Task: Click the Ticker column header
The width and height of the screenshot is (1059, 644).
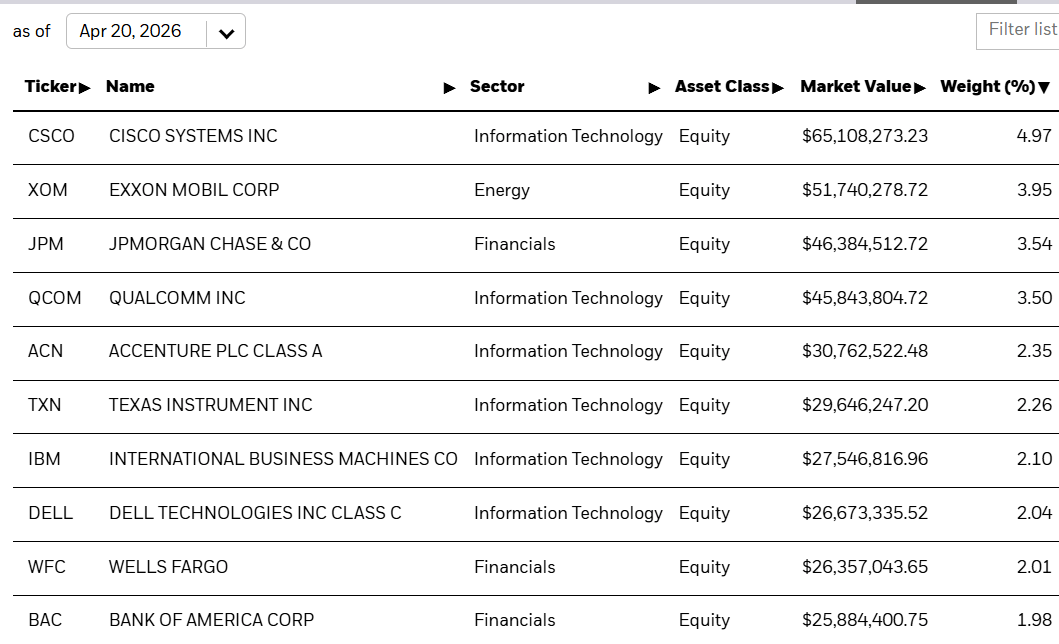Action: (x=50, y=87)
